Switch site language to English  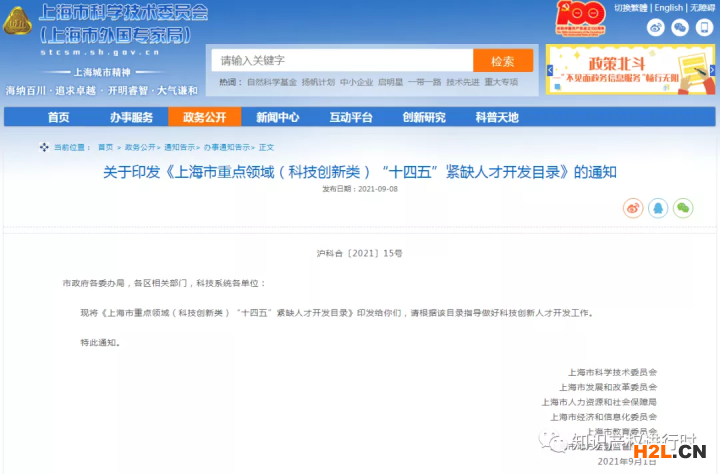click(x=670, y=8)
